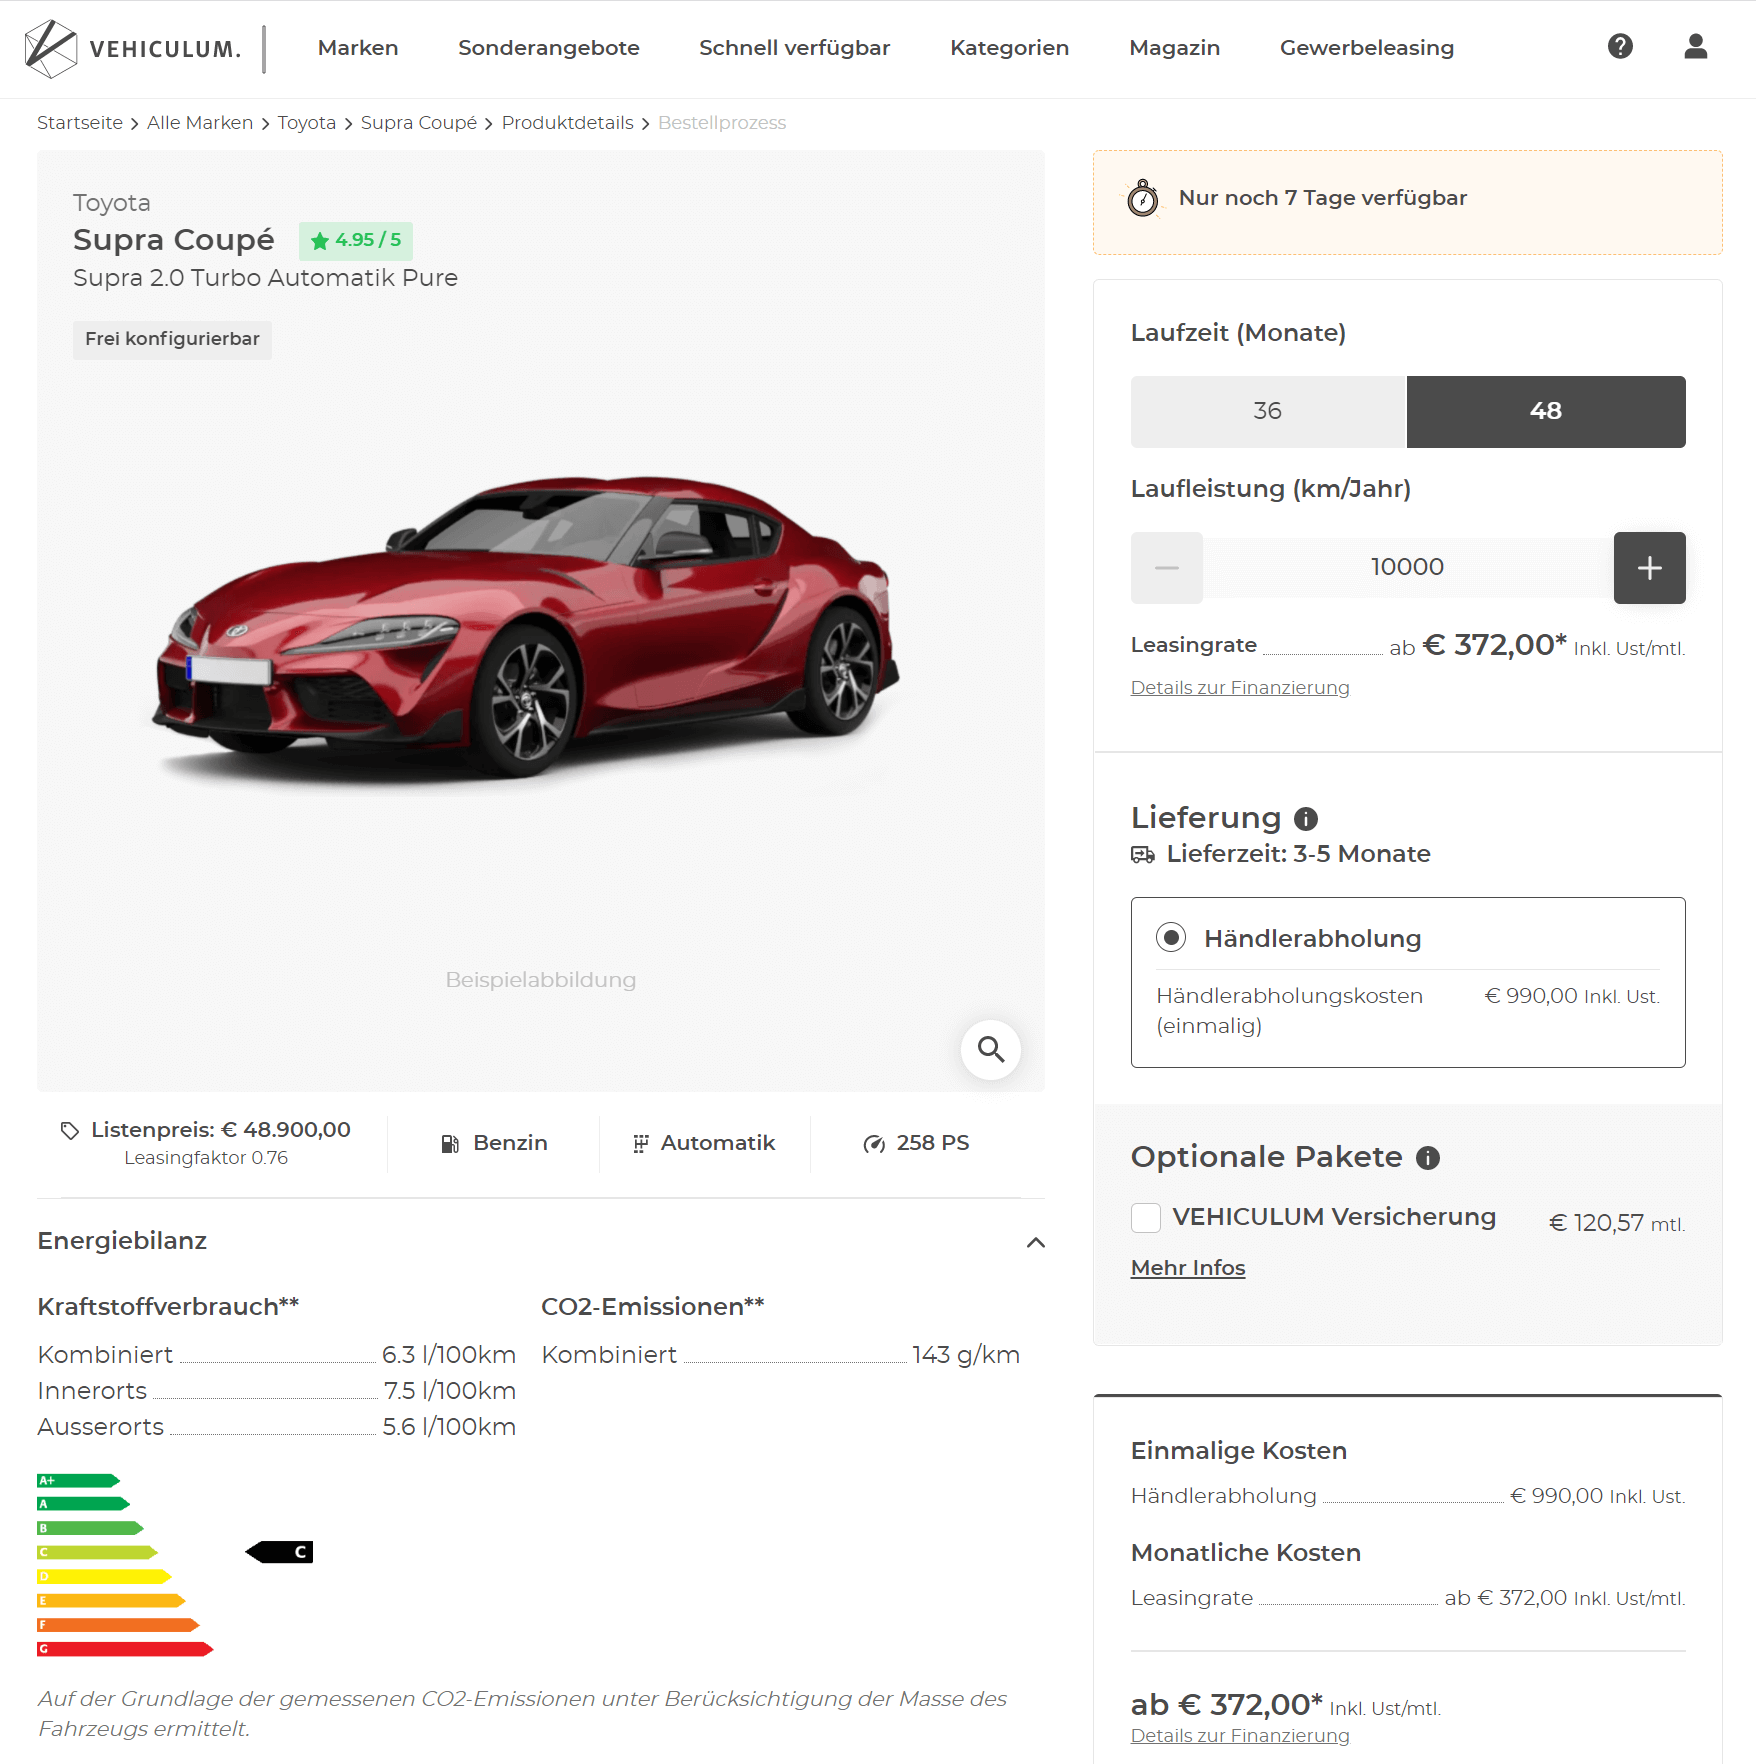Click the Nur noch 7 Tage verfügbar banner

pyautogui.click(x=1407, y=202)
